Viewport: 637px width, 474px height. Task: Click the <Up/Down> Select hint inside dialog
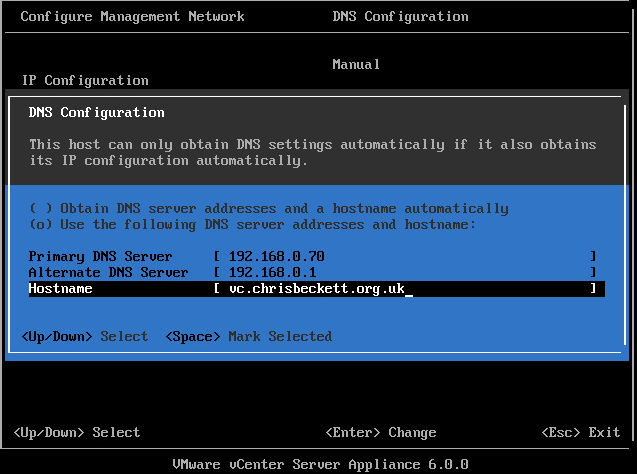coord(84,337)
